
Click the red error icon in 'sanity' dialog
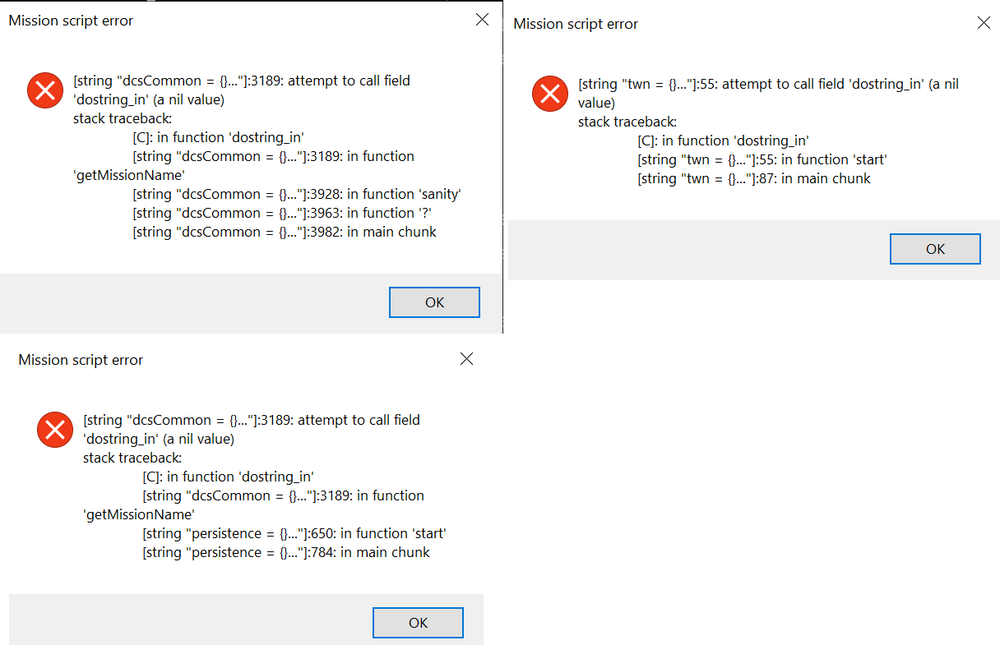point(43,91)
